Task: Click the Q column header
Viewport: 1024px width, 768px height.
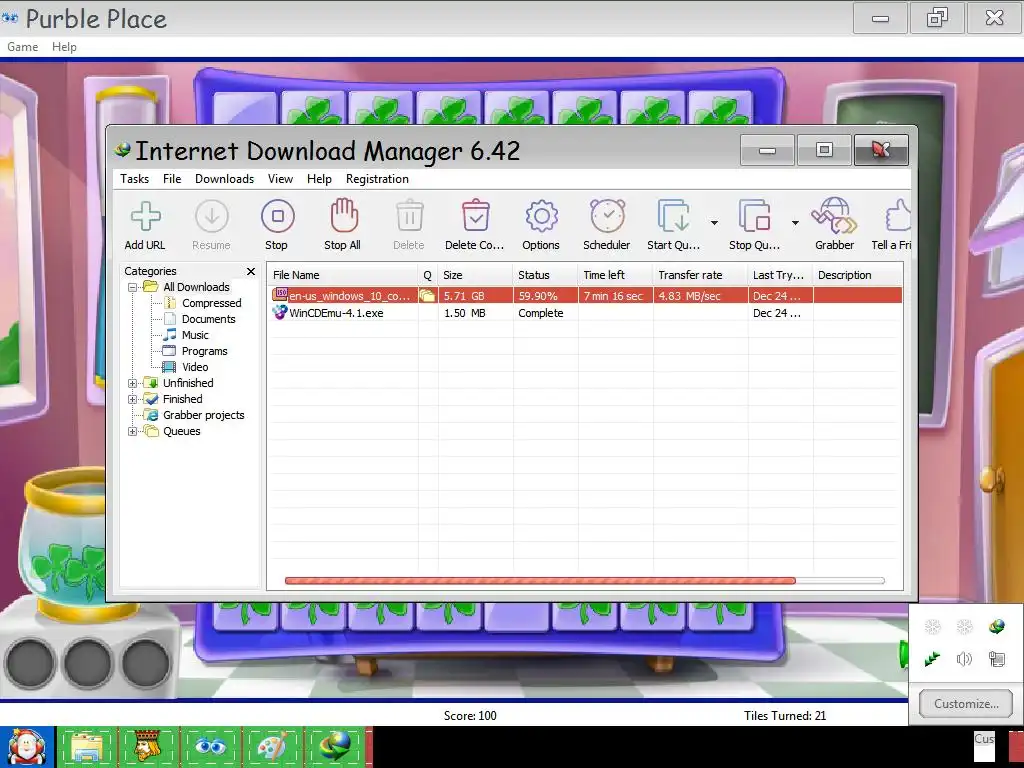Action: coord(428,275)
